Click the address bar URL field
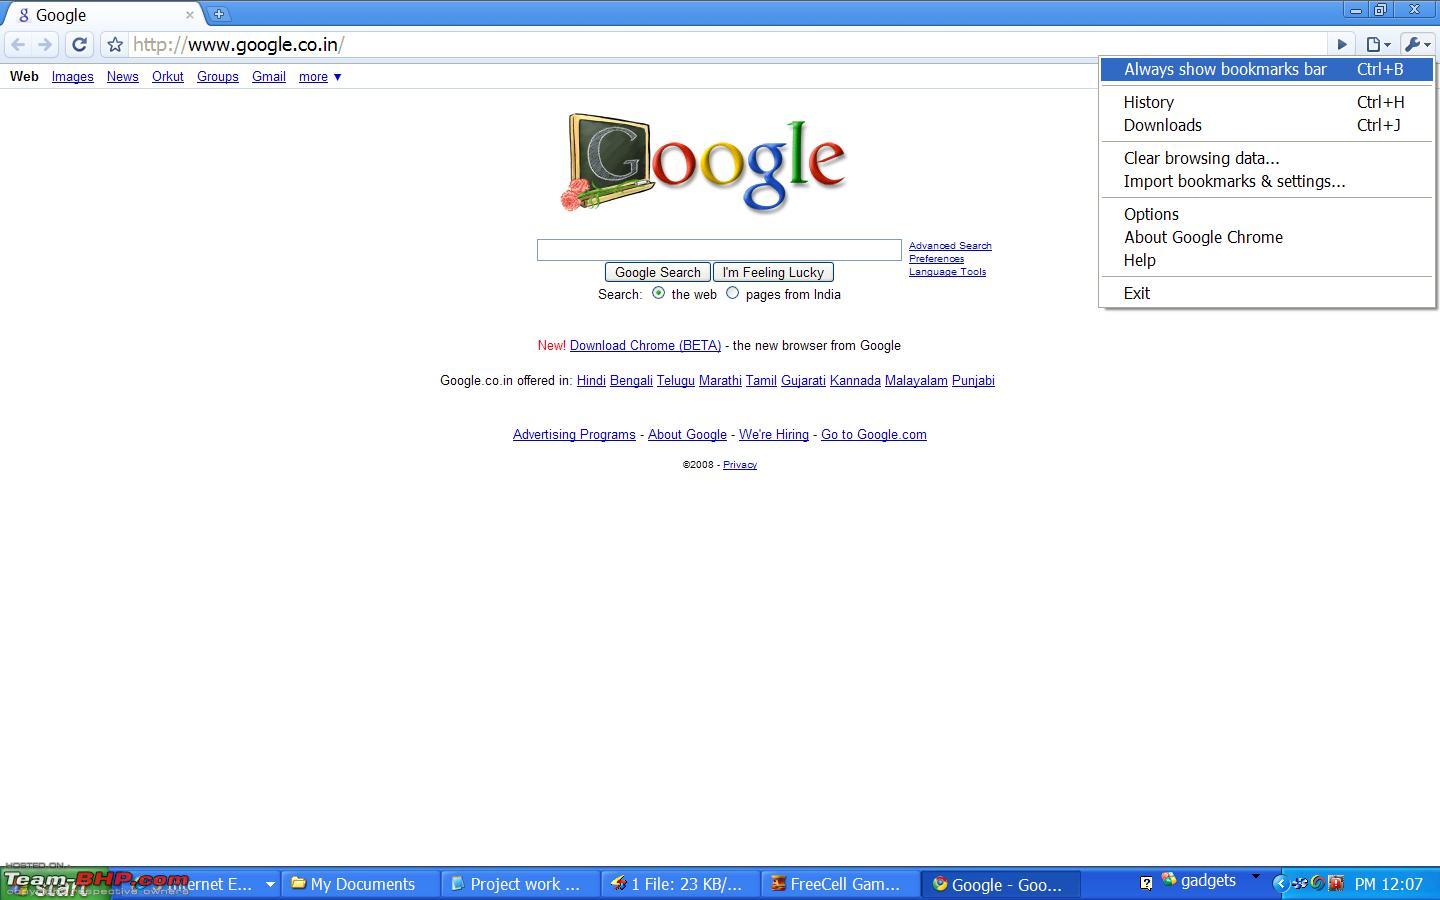The height and width of the screenshot is (900, 1440). pos(730,44)
